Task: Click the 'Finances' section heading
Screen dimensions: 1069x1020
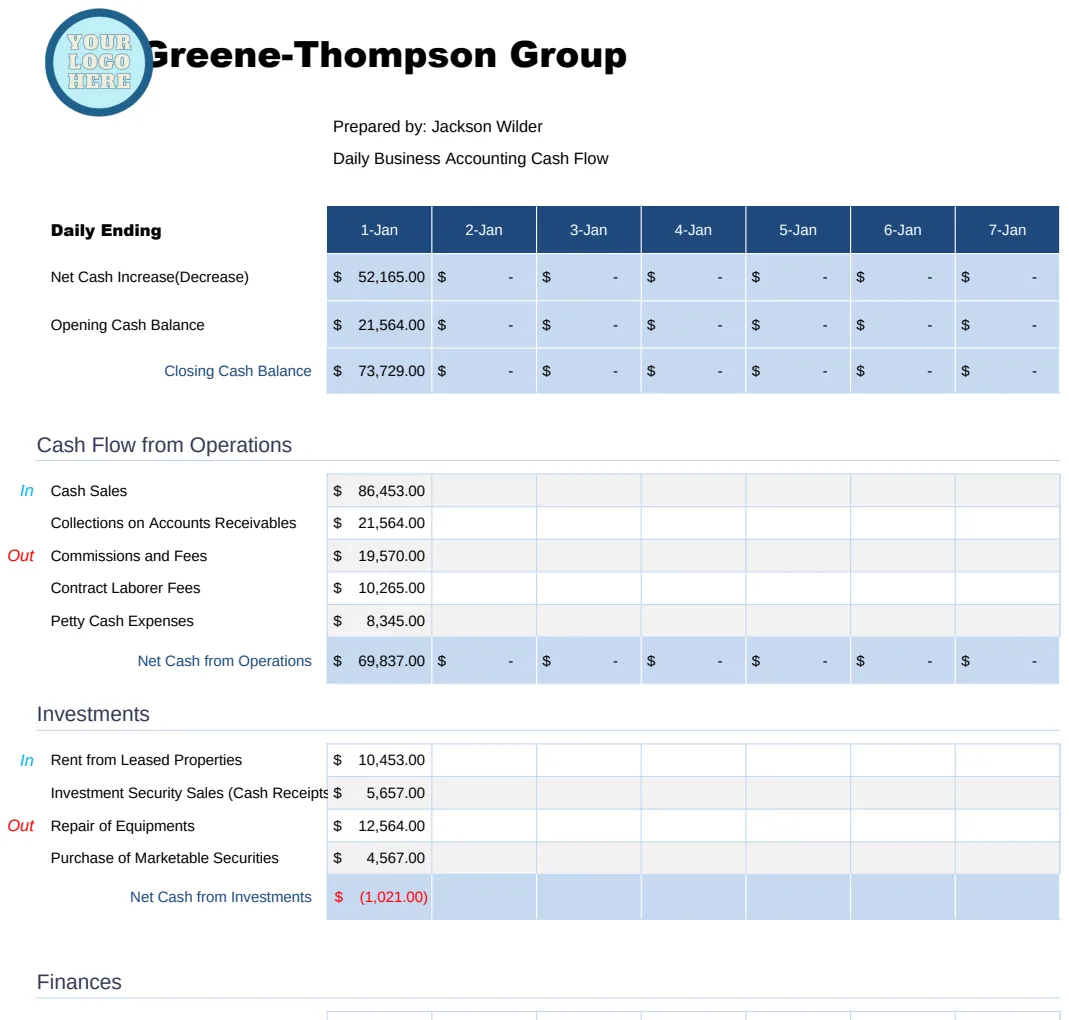Action: 79,982
